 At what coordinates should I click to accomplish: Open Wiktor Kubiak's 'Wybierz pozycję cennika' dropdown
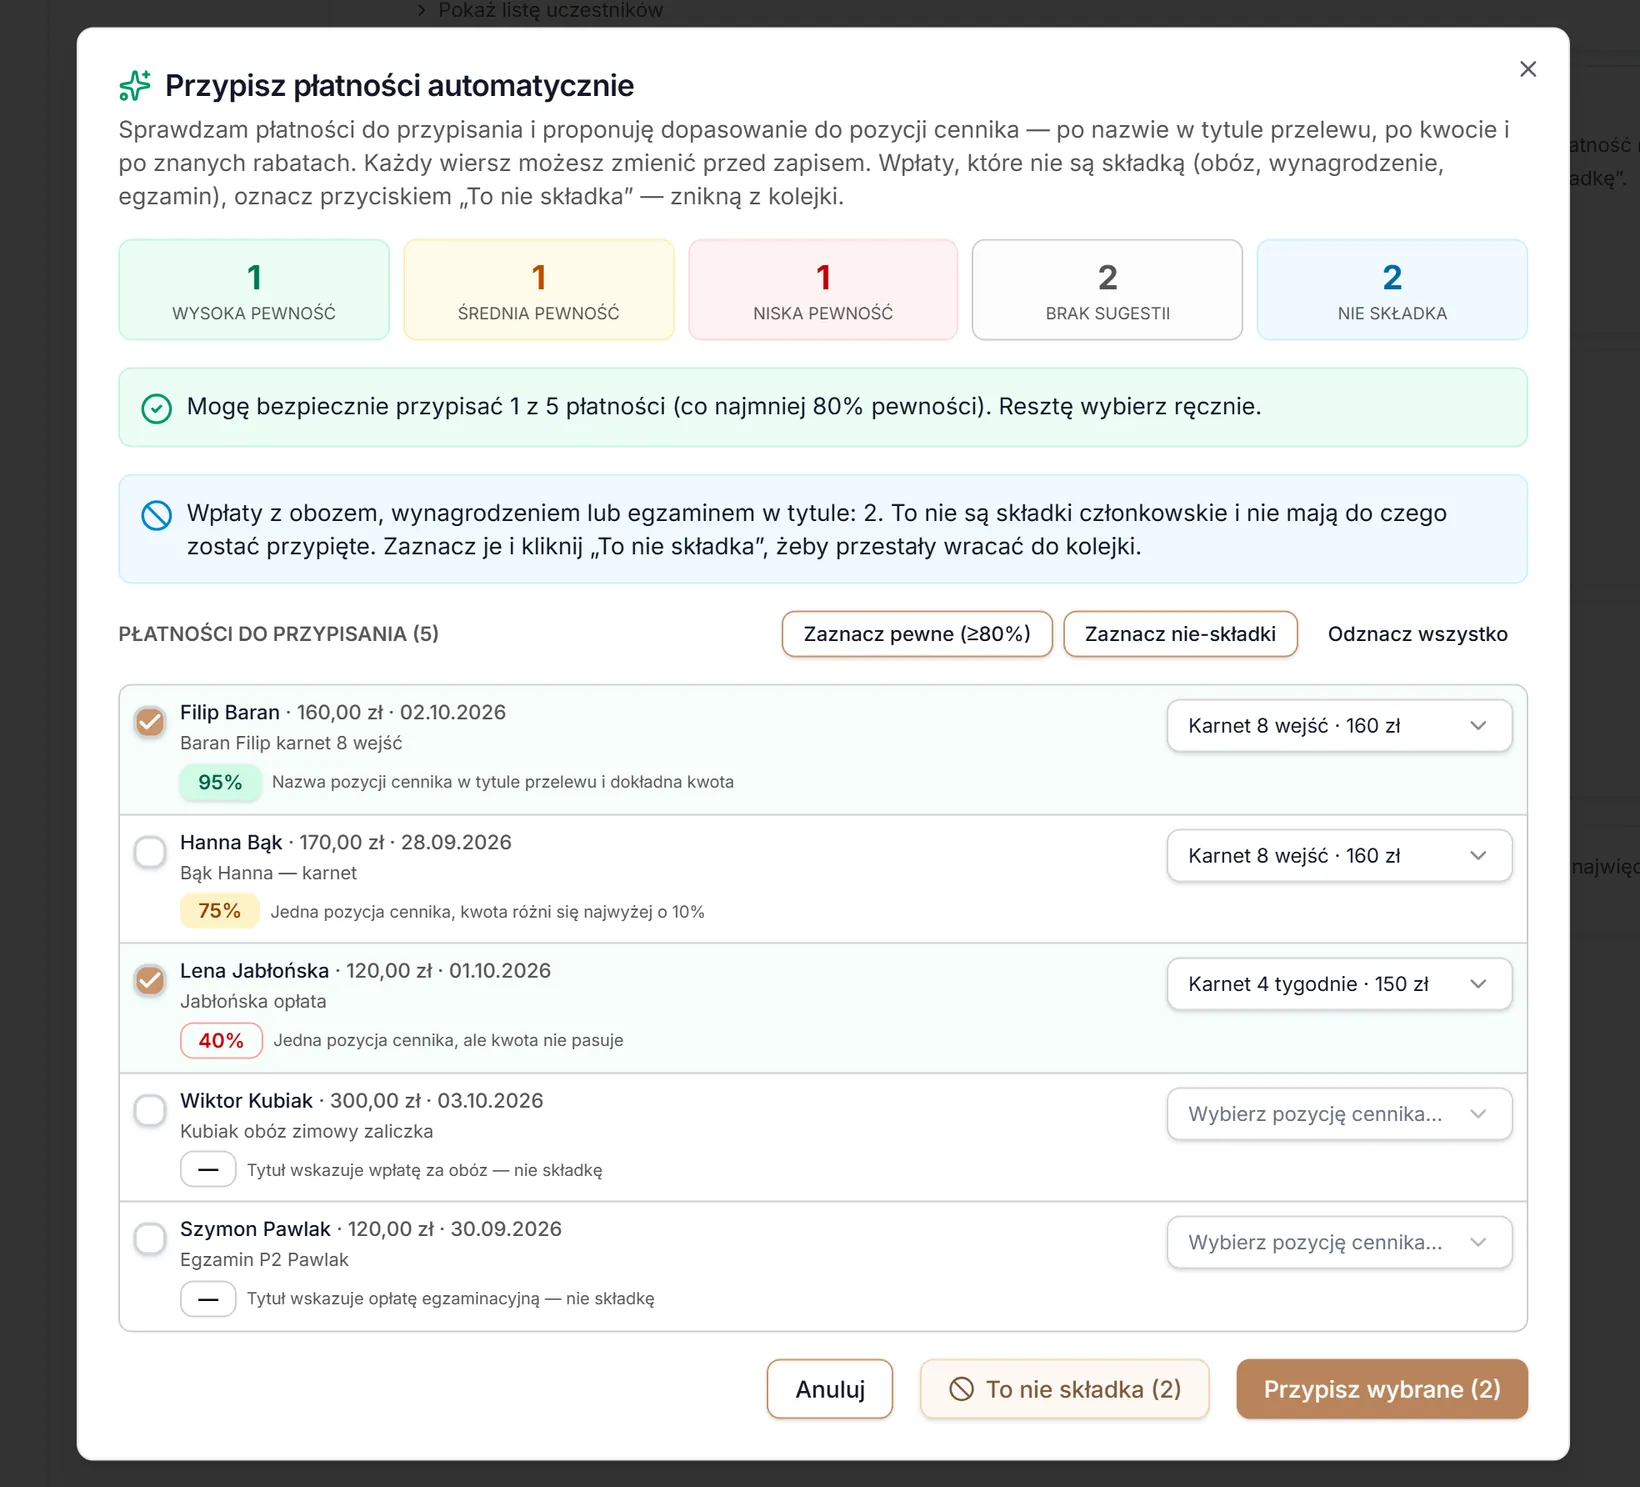pos(1339,1114)
